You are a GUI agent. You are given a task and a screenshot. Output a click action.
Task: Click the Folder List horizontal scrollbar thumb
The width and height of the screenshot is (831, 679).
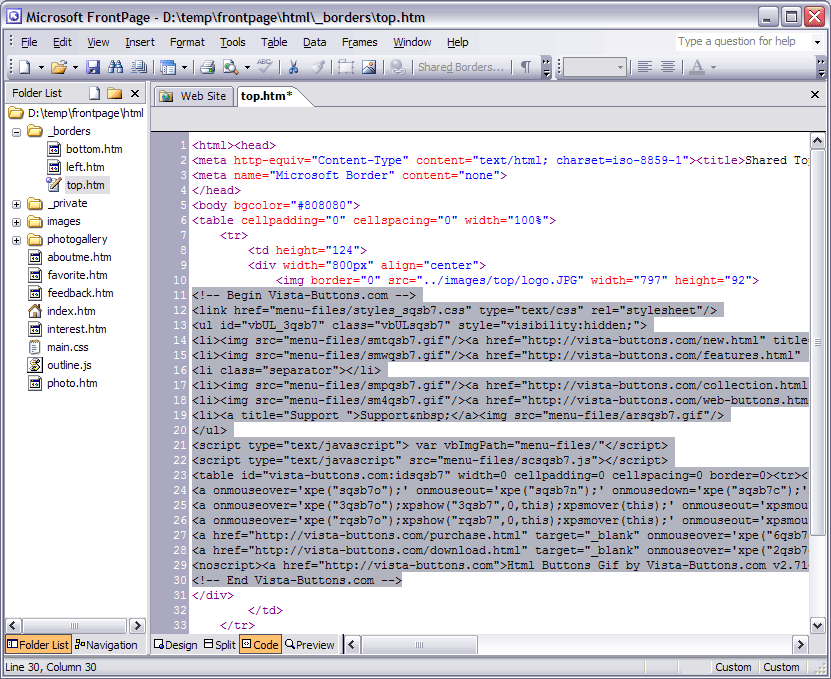point(74,625)
